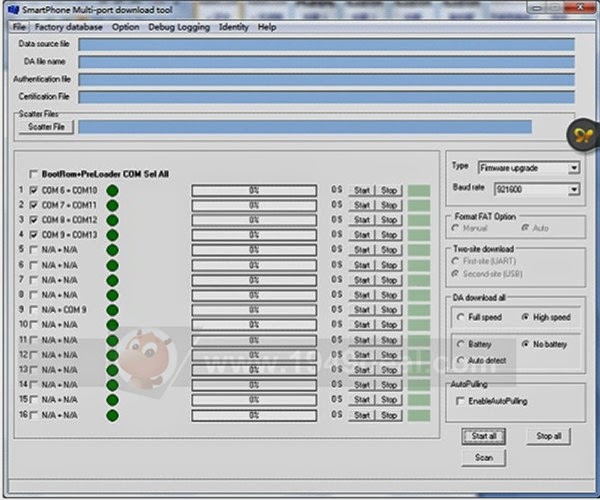Select the Full speed radio button
600x500 pixels.
461,317
